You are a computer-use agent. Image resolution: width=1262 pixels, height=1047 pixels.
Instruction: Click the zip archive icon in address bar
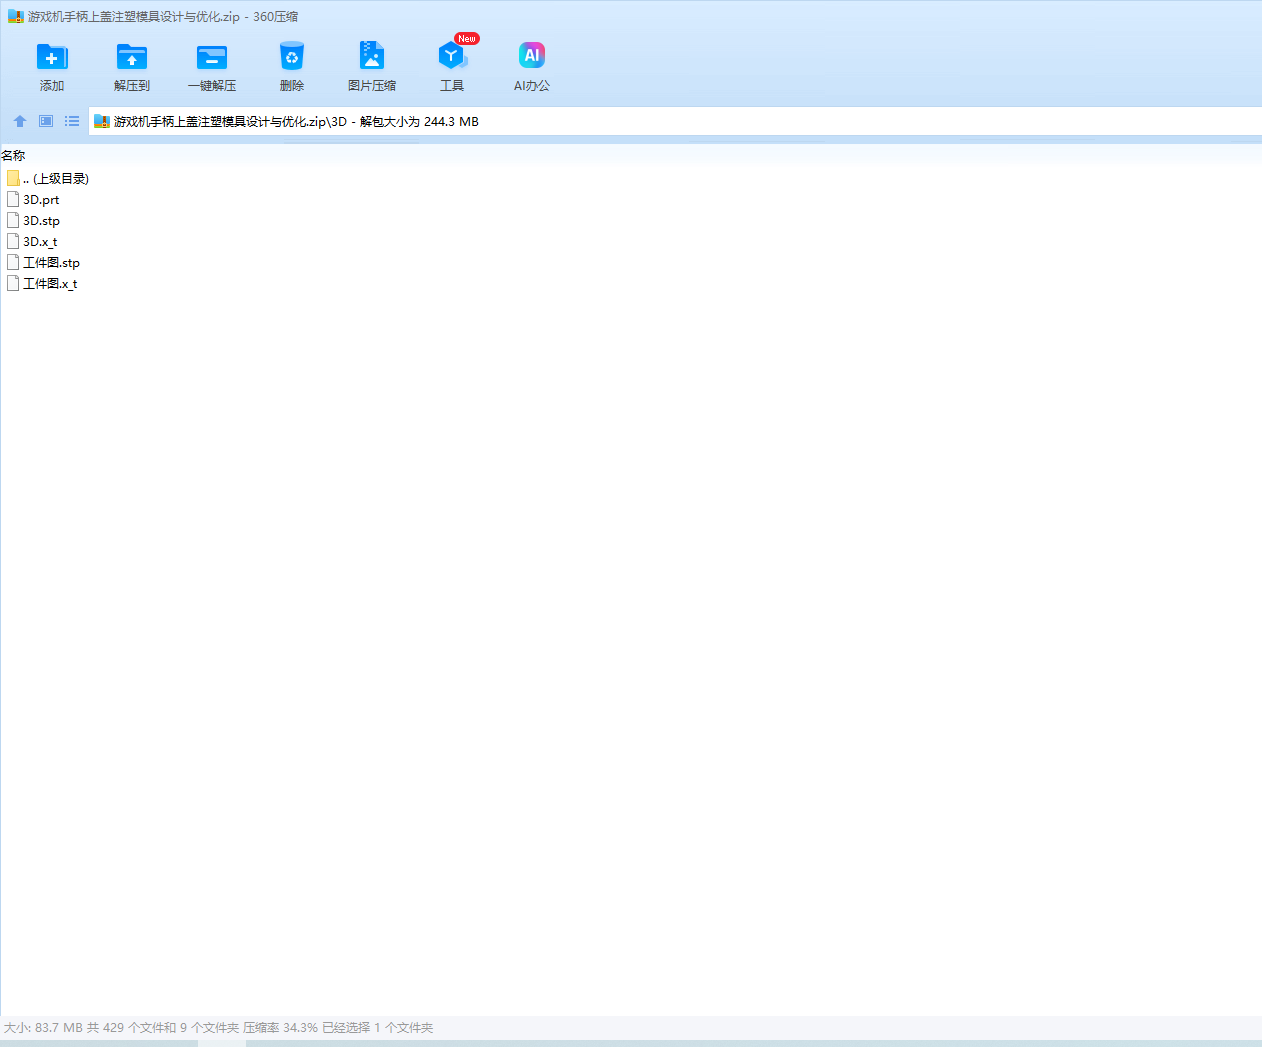click(x=101, y=121)
